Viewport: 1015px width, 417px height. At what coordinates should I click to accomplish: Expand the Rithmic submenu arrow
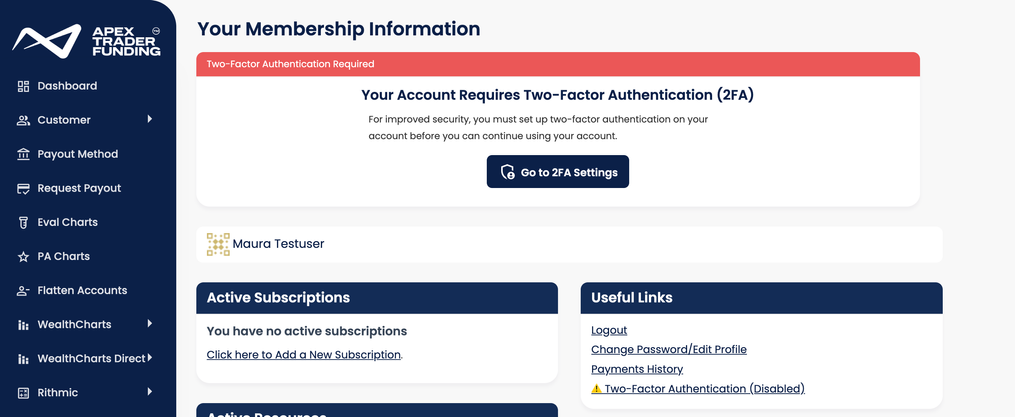(150, 391)
